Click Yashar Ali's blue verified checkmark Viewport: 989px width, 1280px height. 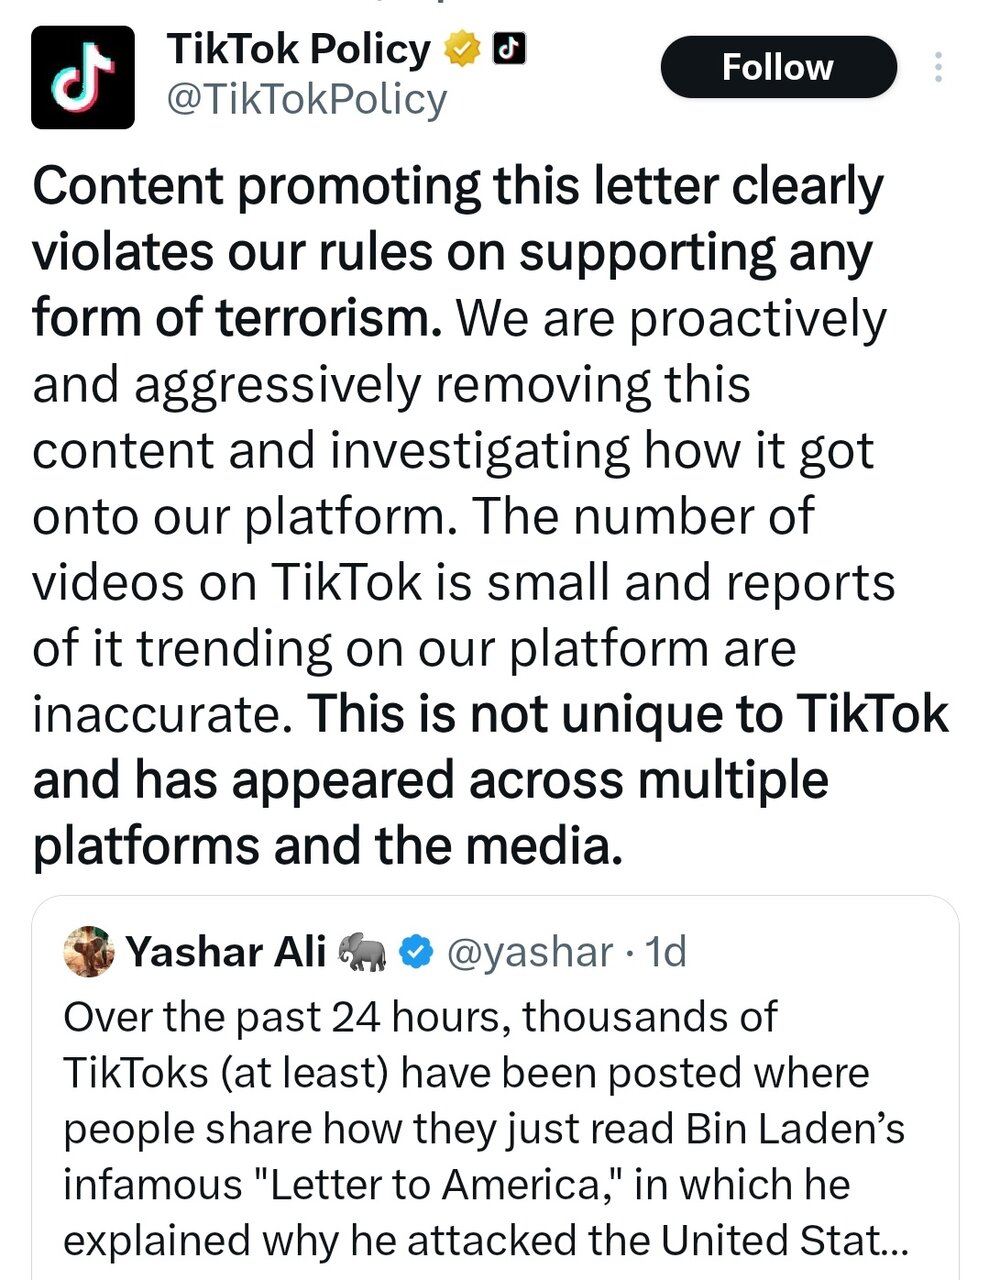pos(414,952)
